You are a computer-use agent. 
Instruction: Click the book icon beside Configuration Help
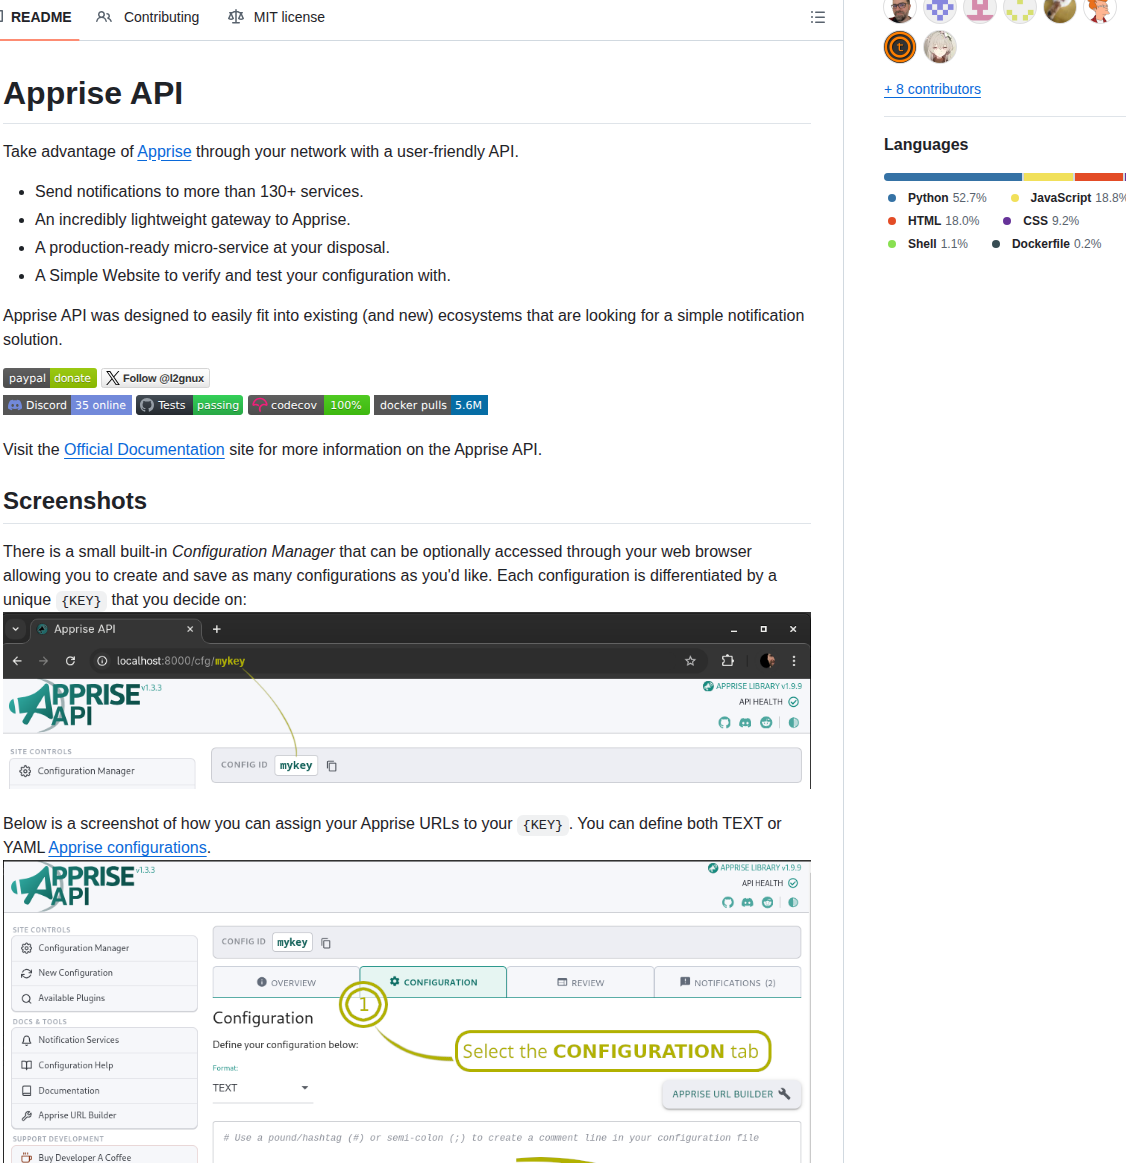pyautogui.click(x=27, y=1065)
